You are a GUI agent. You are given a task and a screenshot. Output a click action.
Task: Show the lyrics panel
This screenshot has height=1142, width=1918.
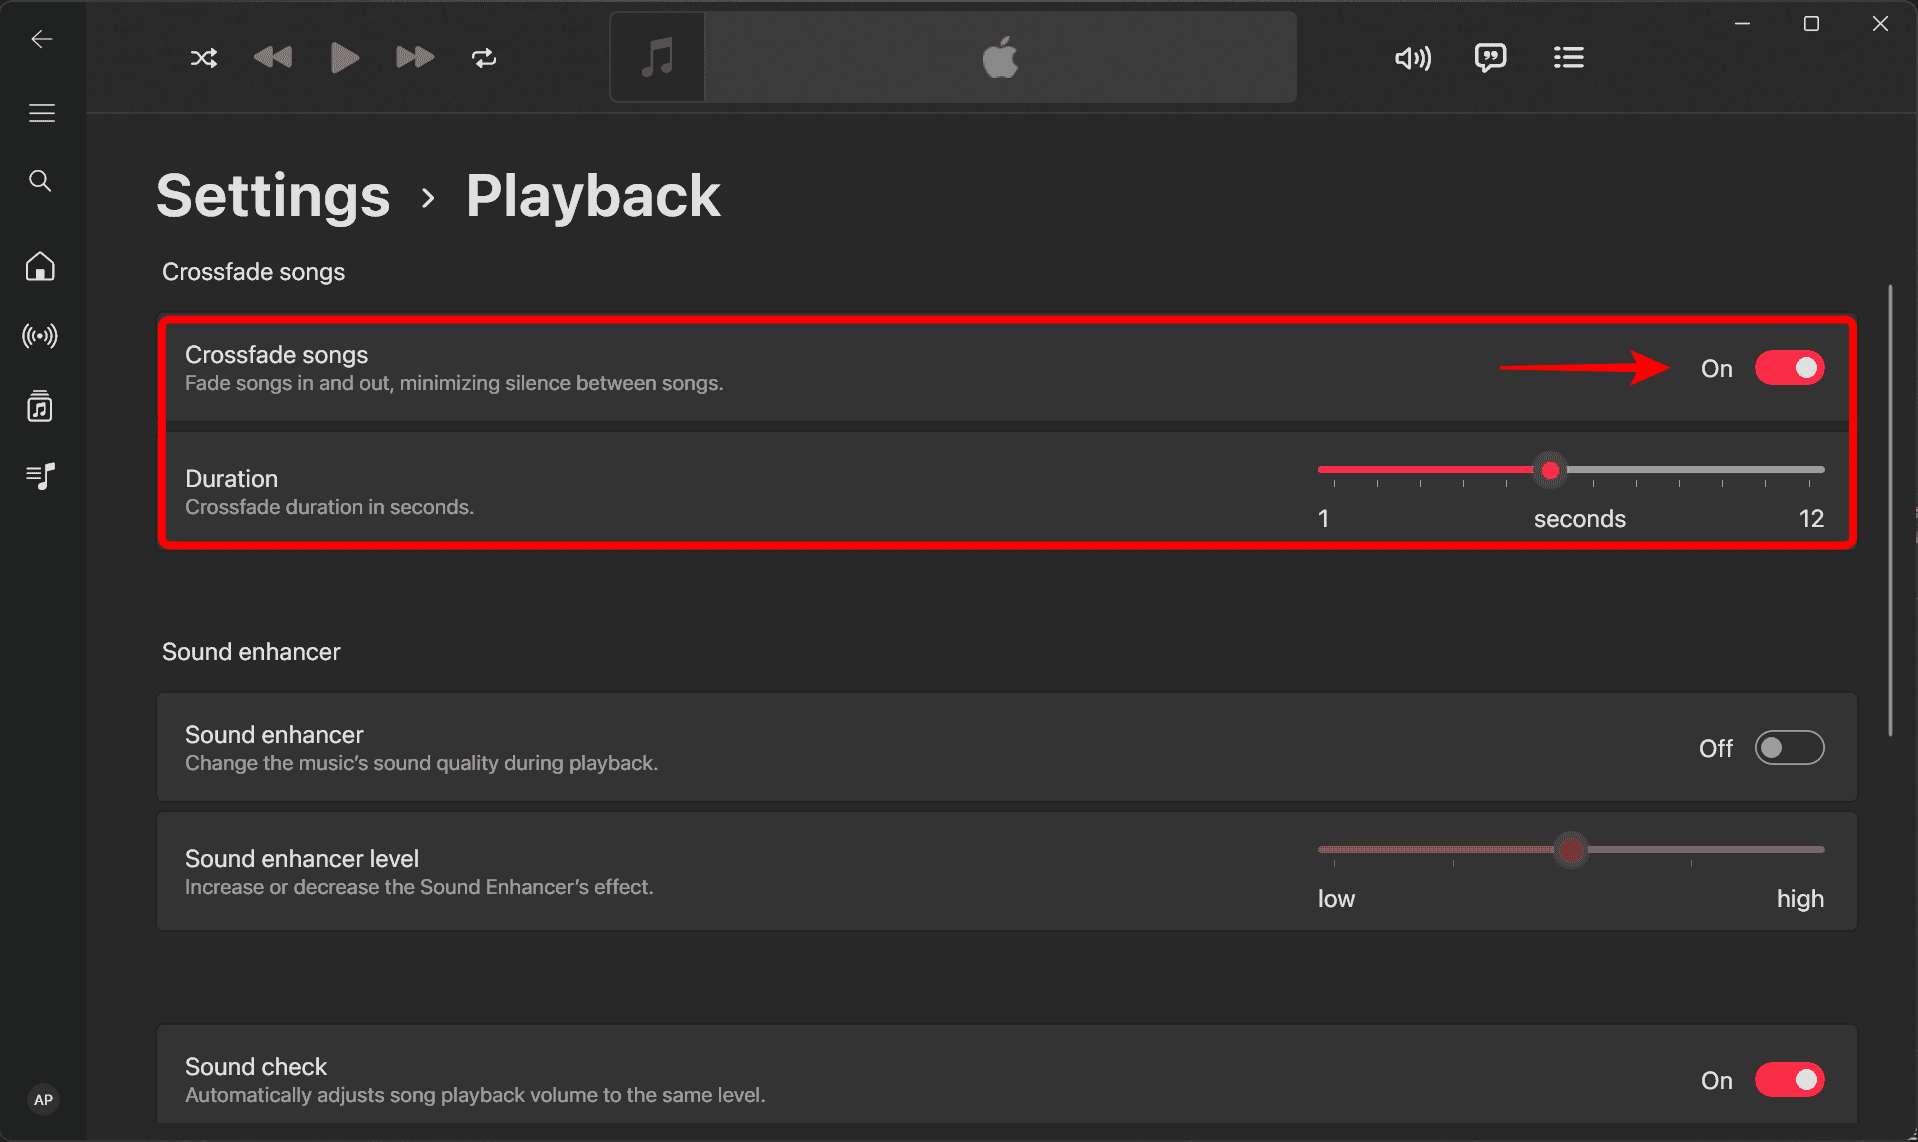[1490, 58]
